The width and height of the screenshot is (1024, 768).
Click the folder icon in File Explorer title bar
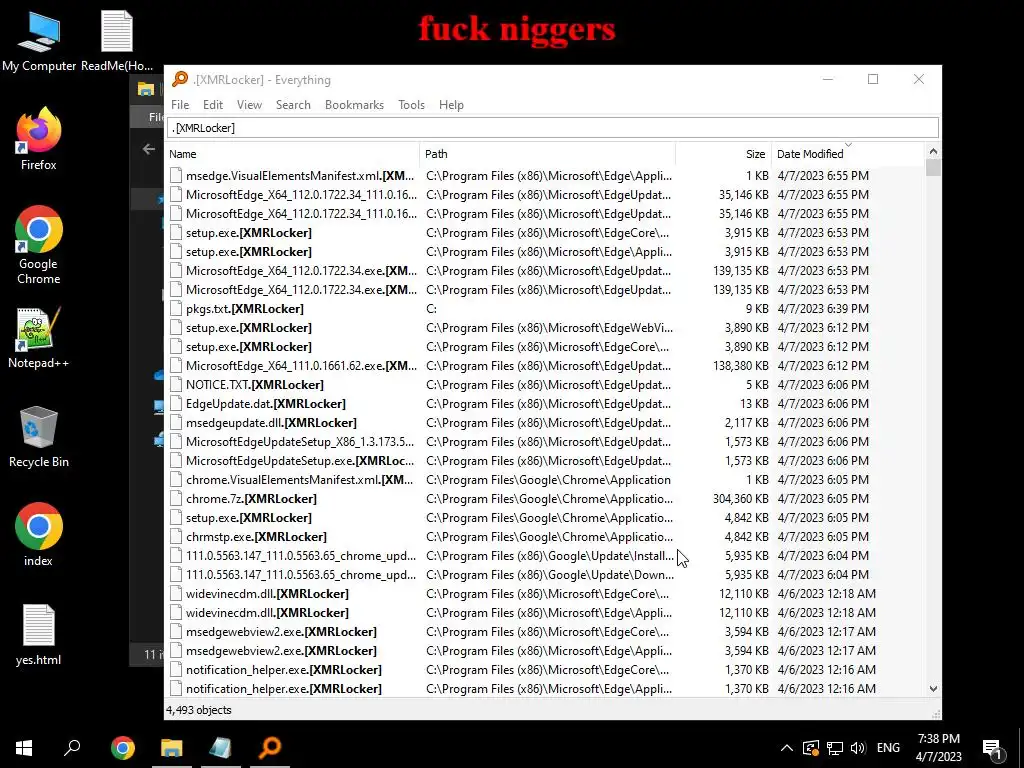click(146, 89)
